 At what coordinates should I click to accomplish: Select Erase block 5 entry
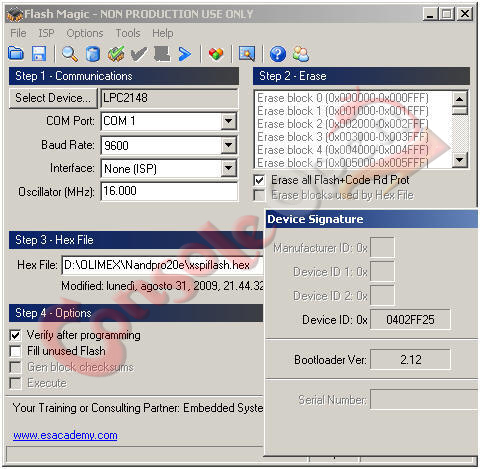(x=343, y=162)
